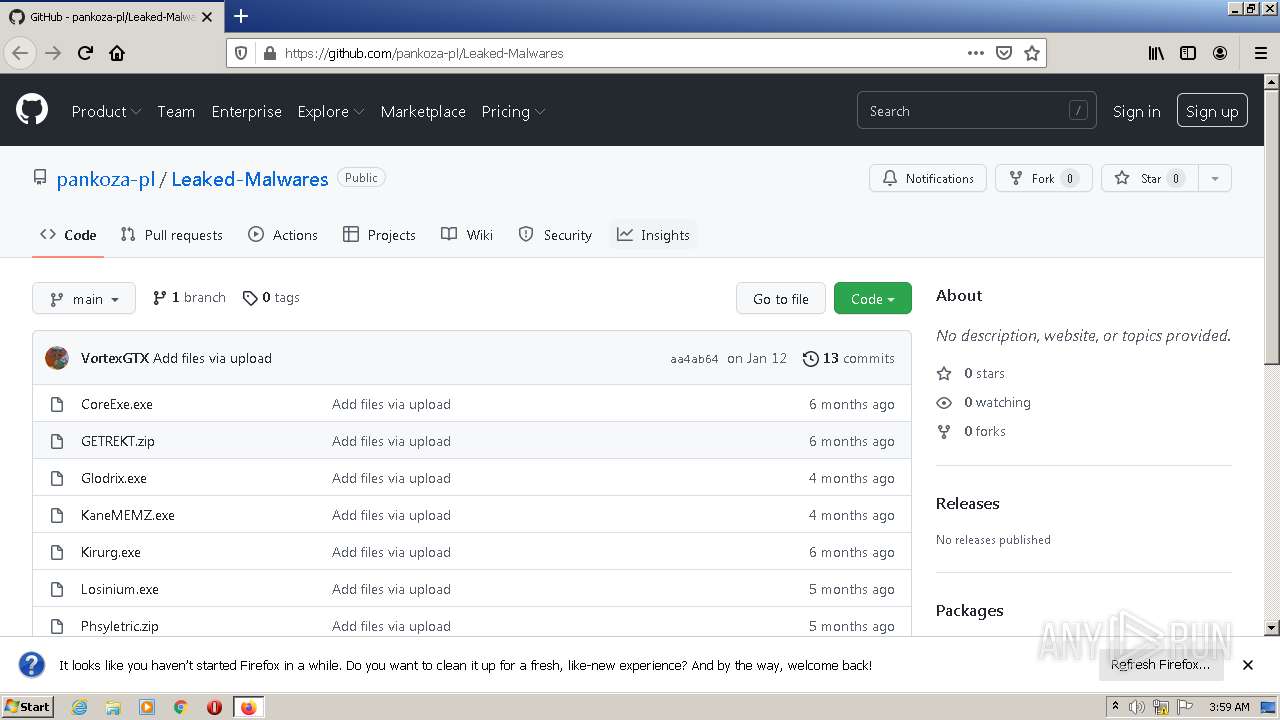Fork the repository with Fork button
This screenshot has height=720, width=1280.
coord(1043,178)
